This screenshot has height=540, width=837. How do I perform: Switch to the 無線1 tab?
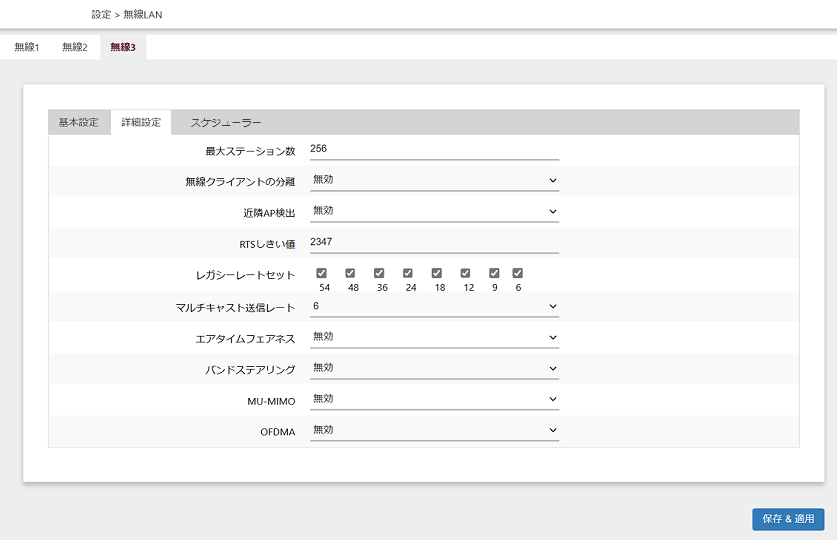(27, 47)
